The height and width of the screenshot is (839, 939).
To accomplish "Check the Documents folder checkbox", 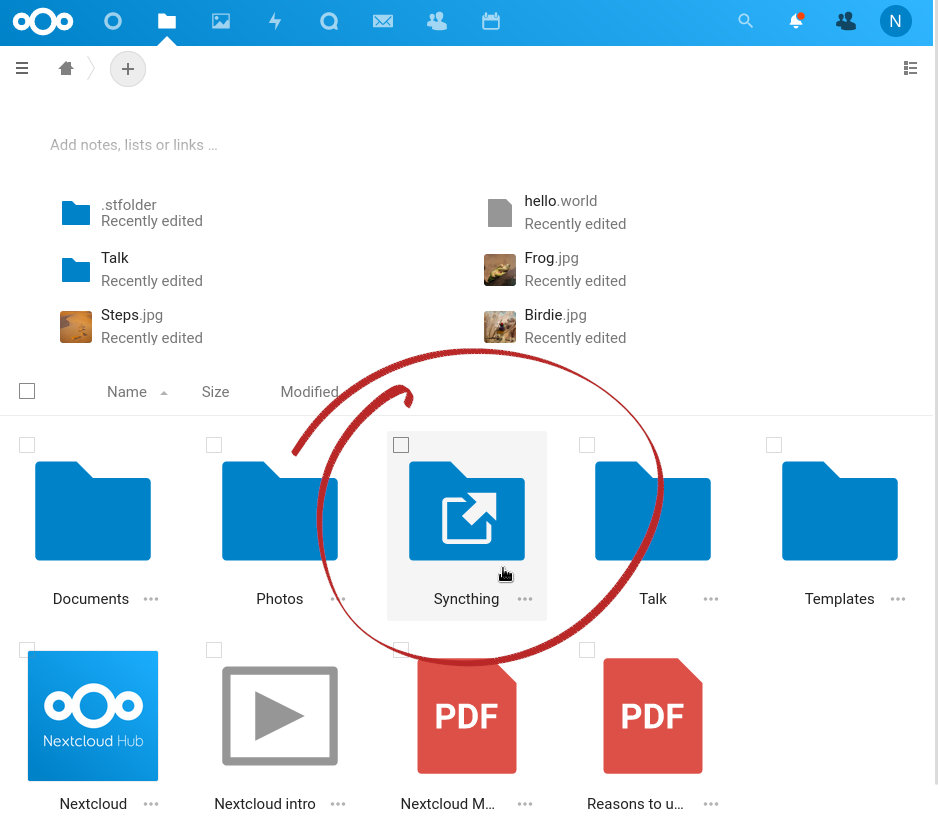I will (x=27, y=445).
